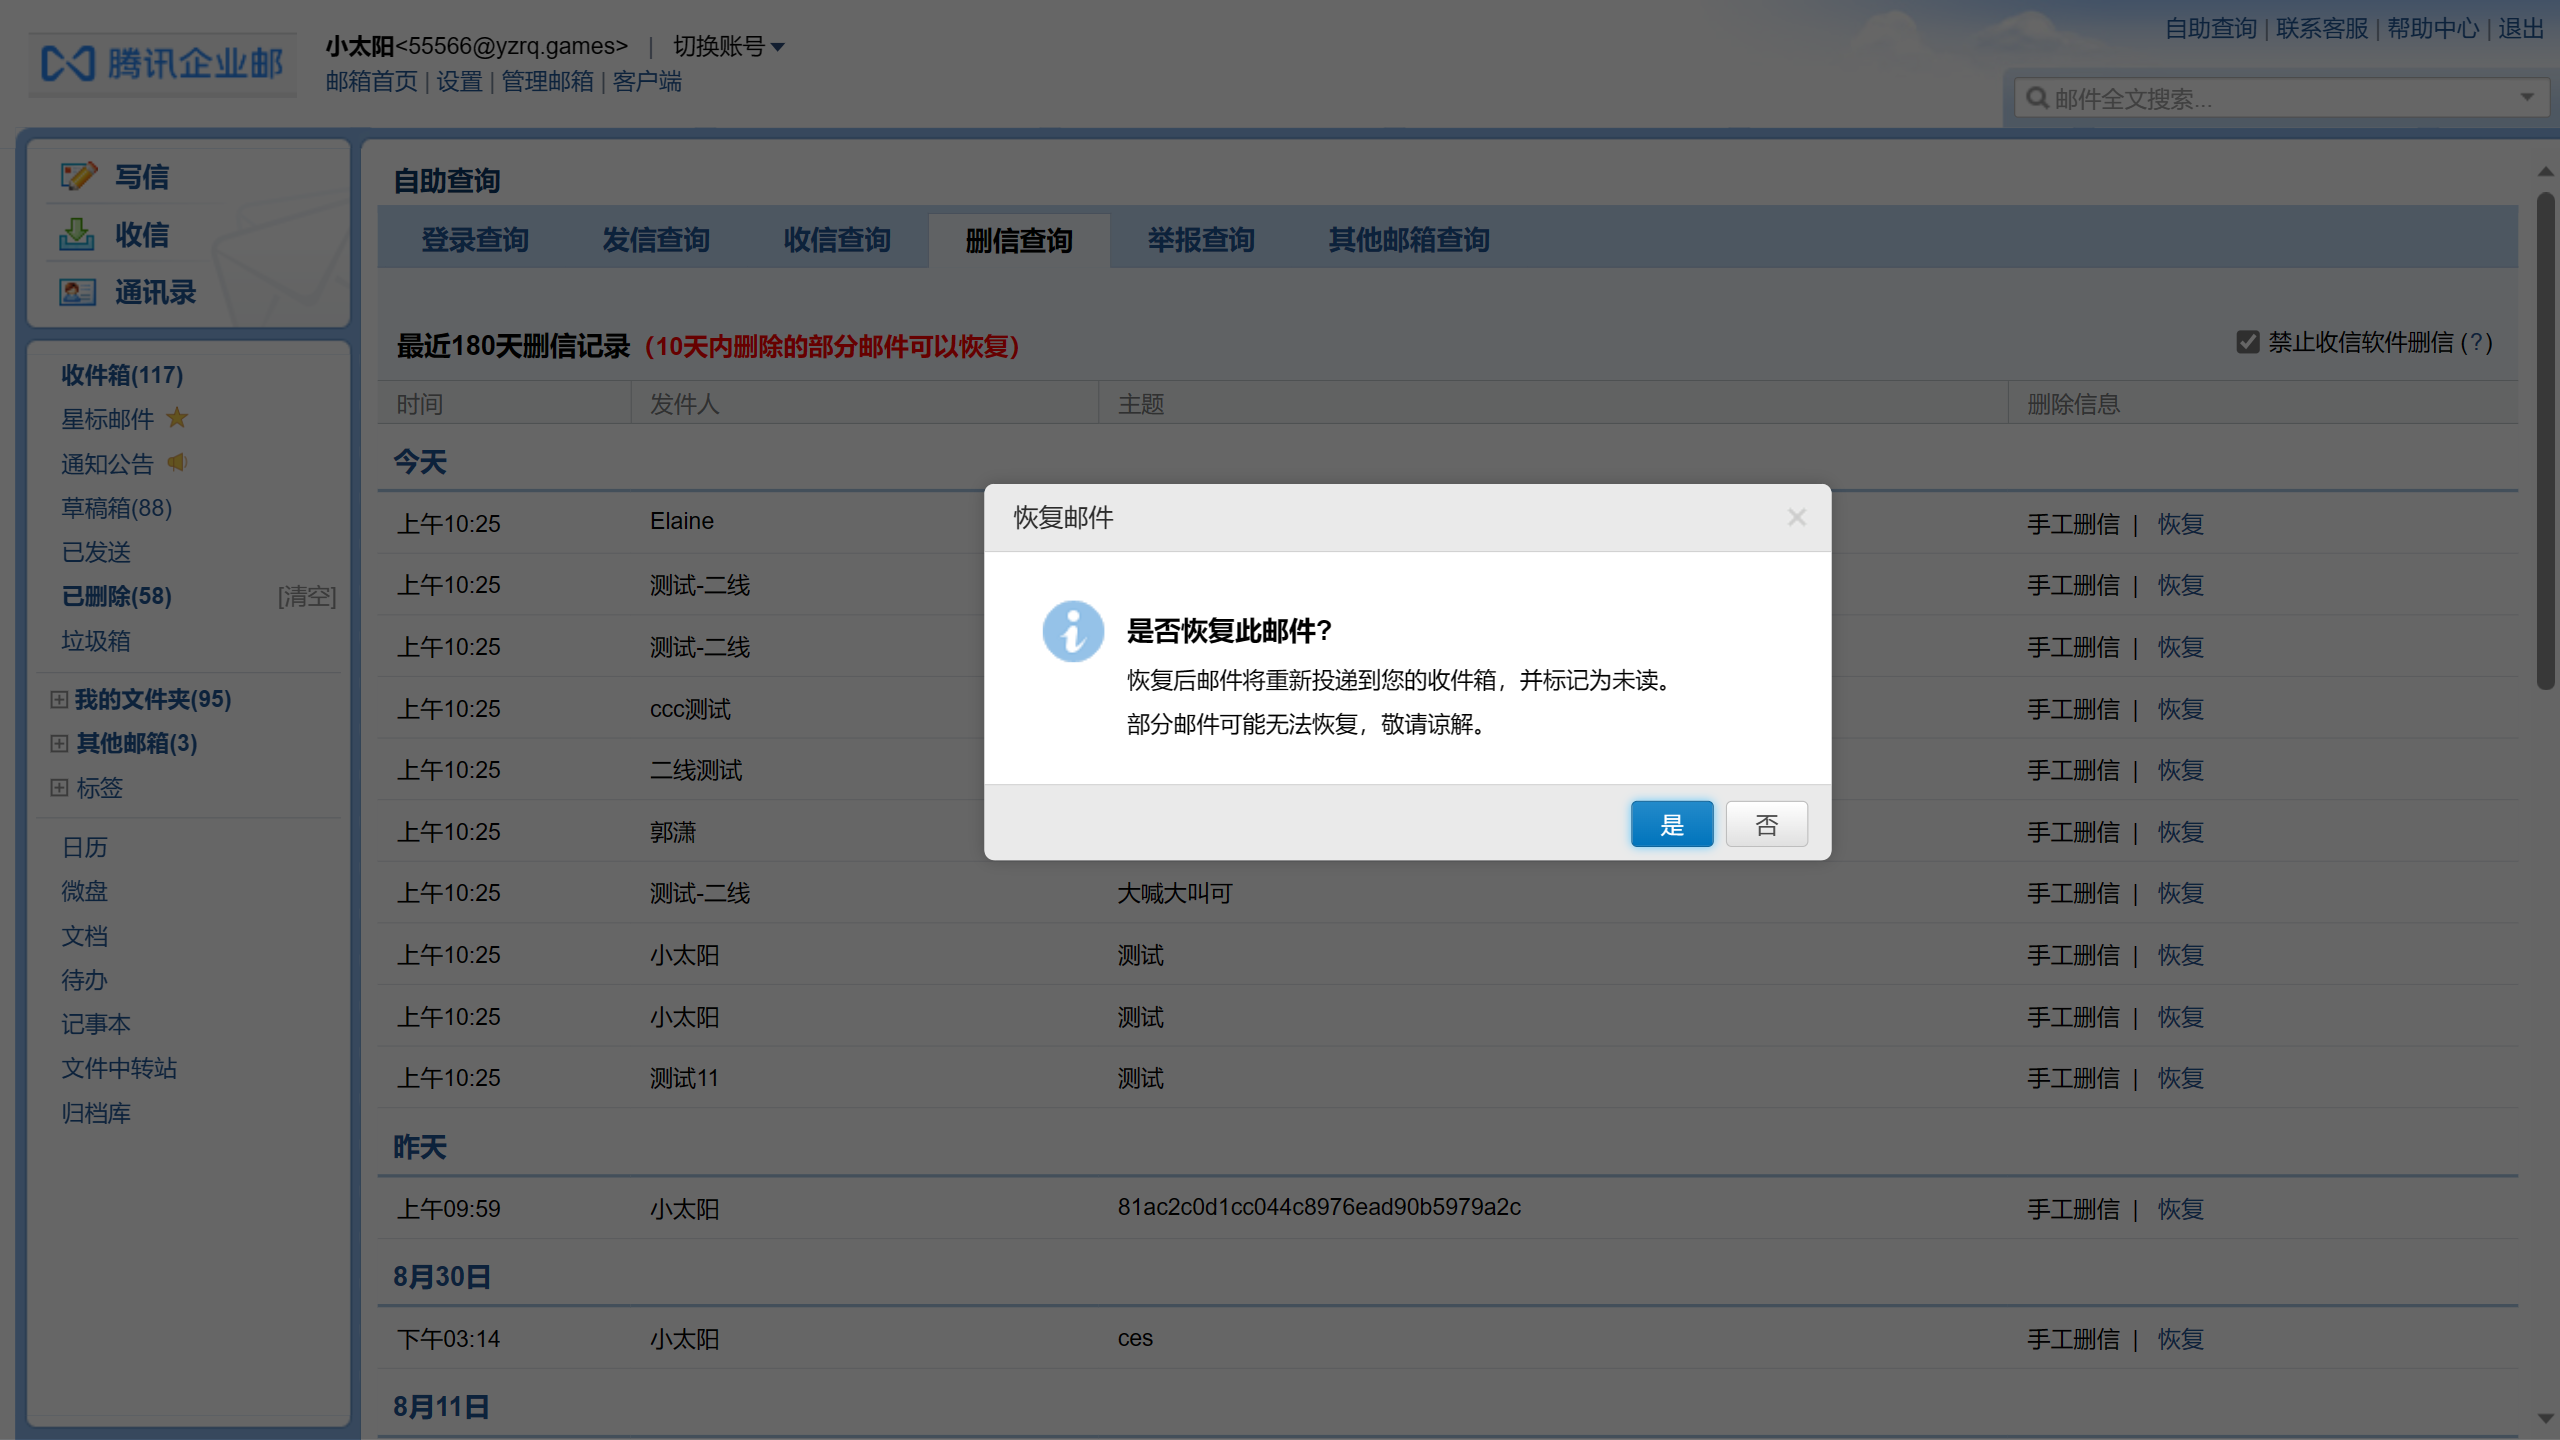Switch to 登录查询 tab
2560x1440 pixels.
click(475, 240)
